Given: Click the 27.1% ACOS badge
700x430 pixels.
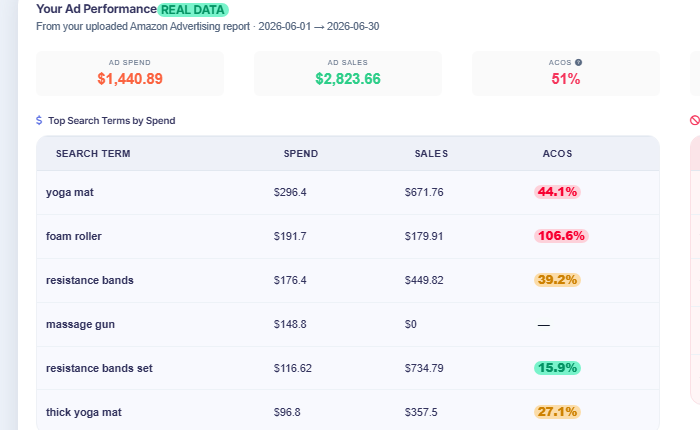Looking at the screenshot, I should pyautogui.click(x=557, y=412).
